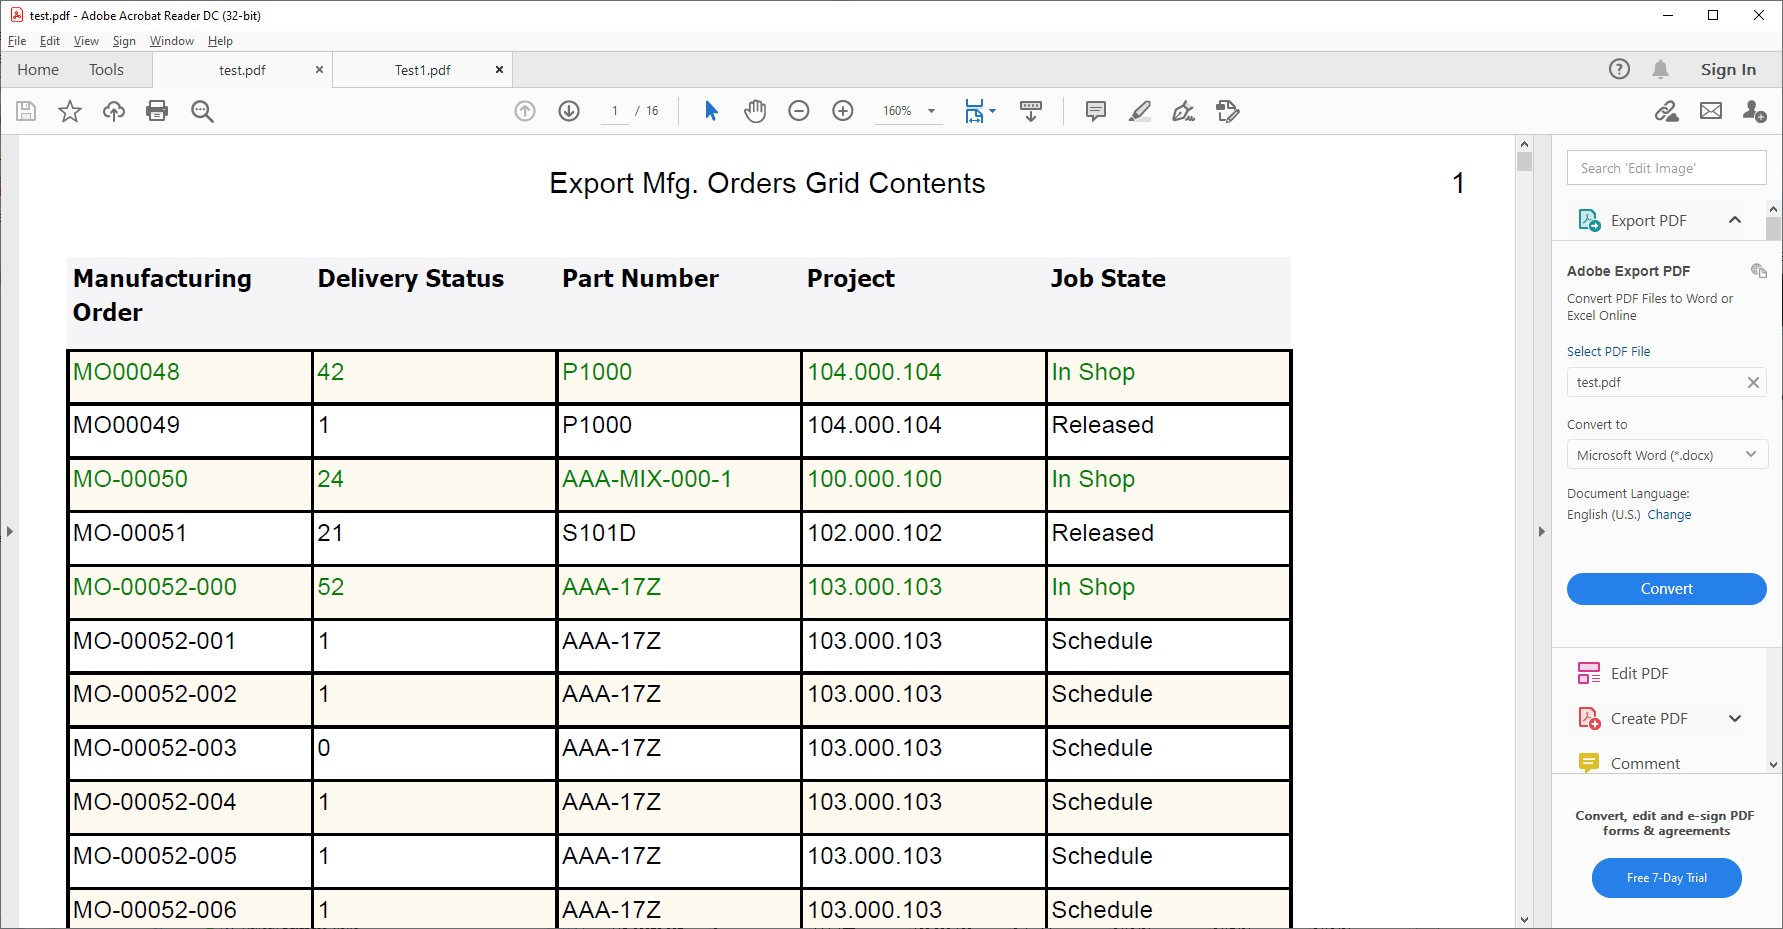Image resolution: width=1783 pixels, height=929 pixels.
Task: Go to next page arrow icon
Action: tap(569, 111)
